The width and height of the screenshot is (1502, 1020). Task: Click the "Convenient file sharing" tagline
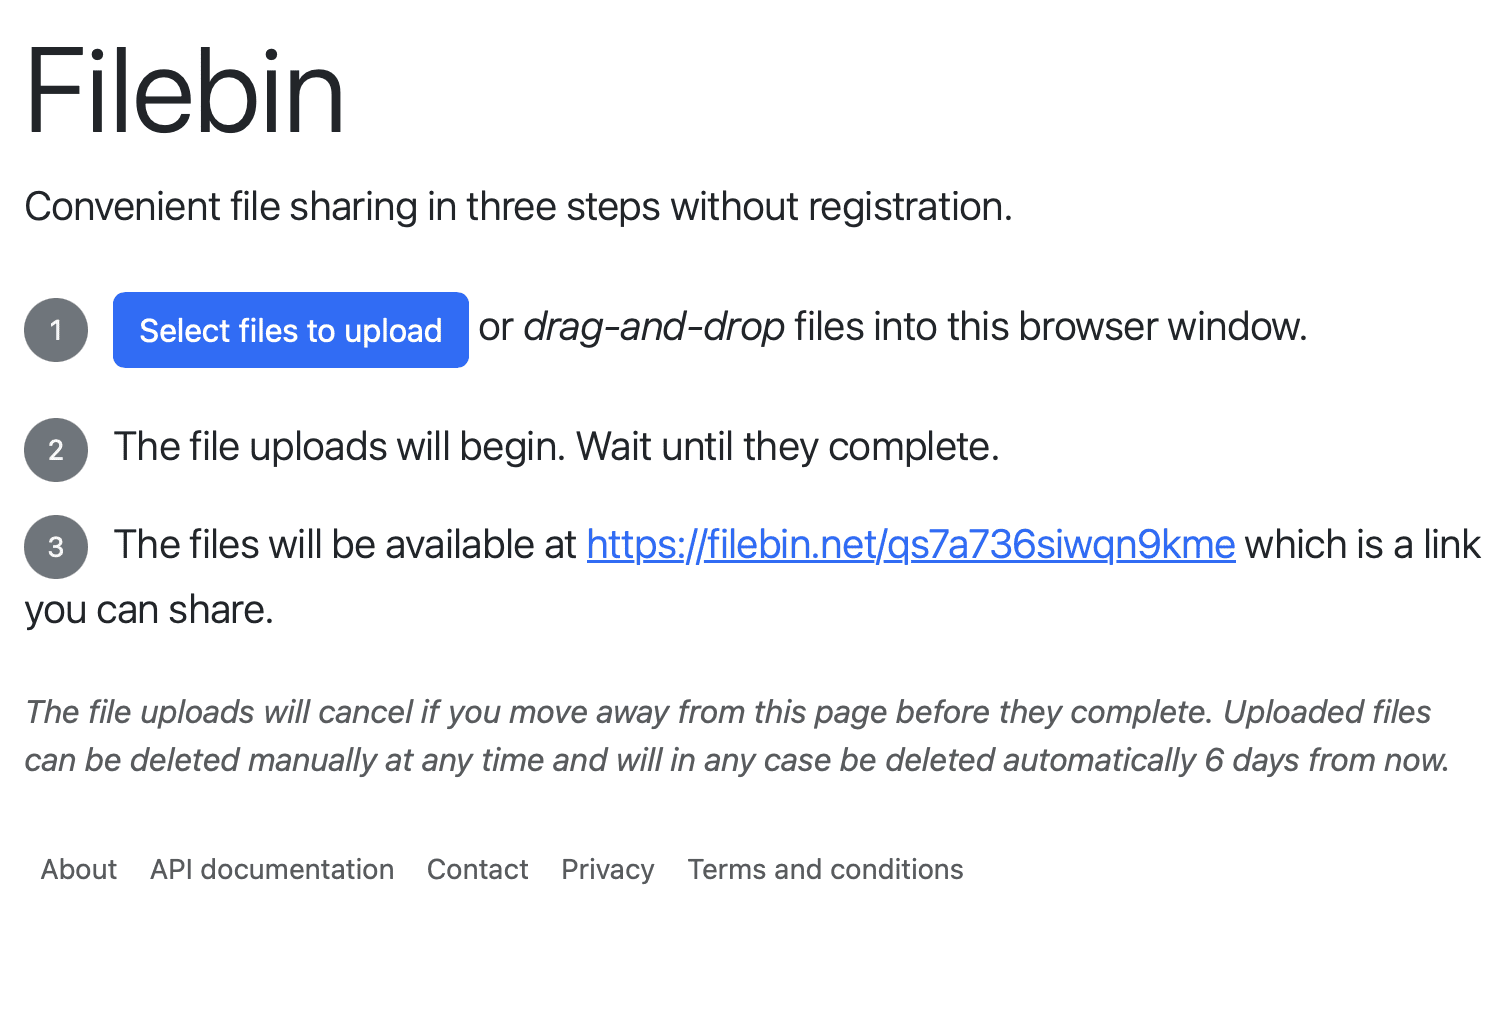[518, 207]
